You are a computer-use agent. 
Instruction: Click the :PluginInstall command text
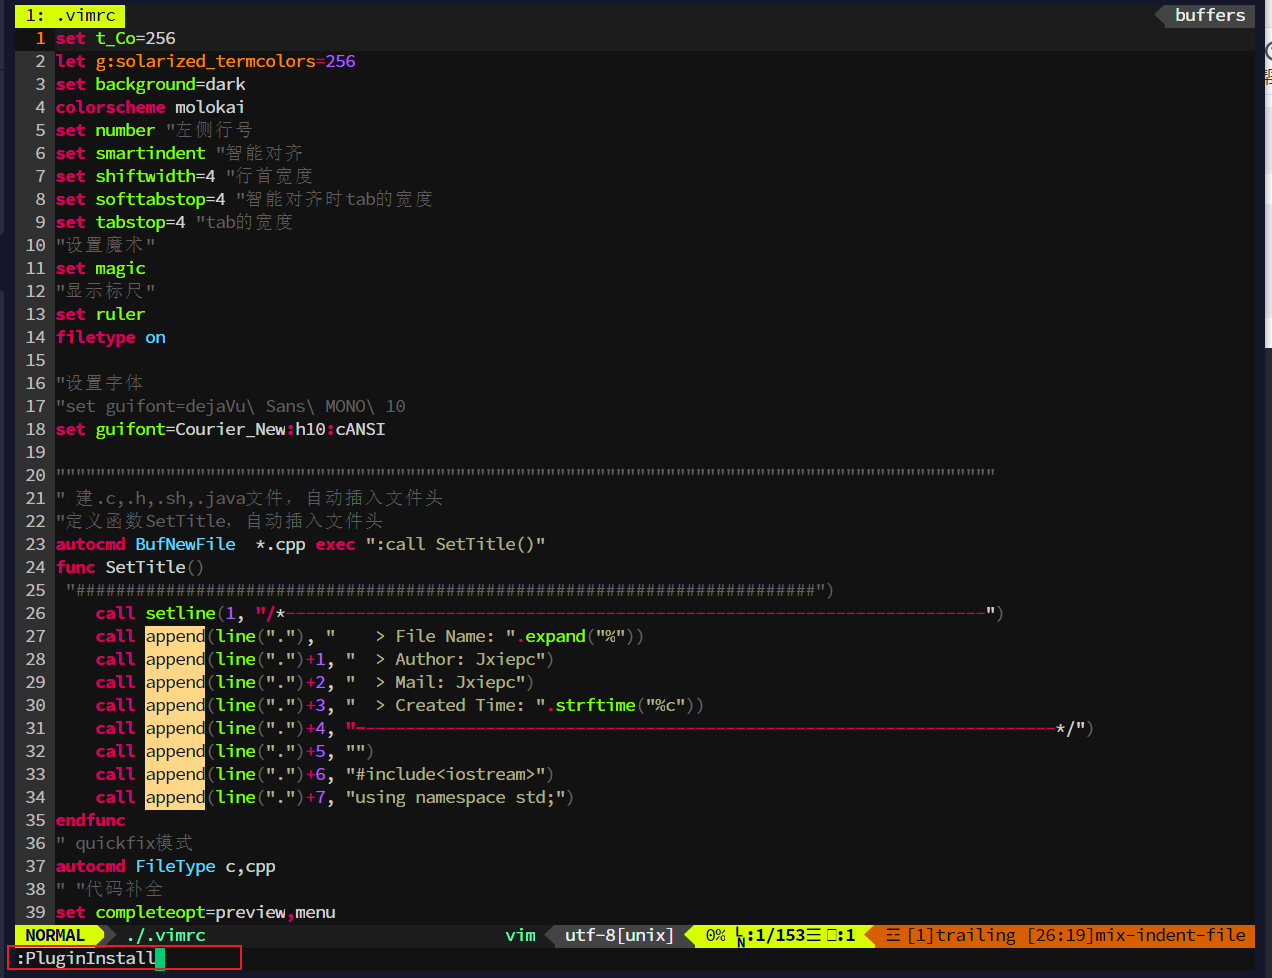[85, 957]
